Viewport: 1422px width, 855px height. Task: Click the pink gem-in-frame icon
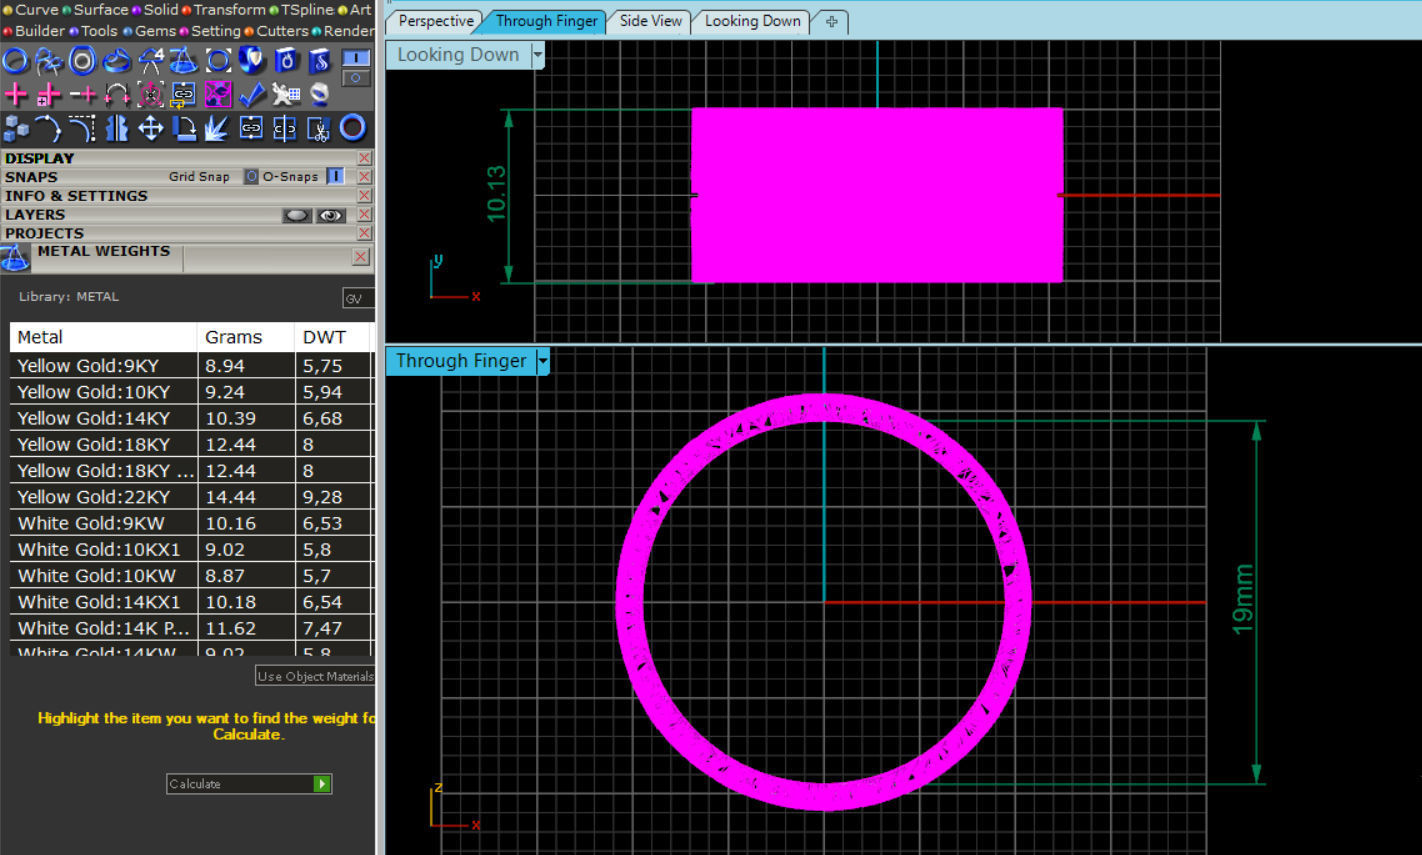tap(151, 95)
